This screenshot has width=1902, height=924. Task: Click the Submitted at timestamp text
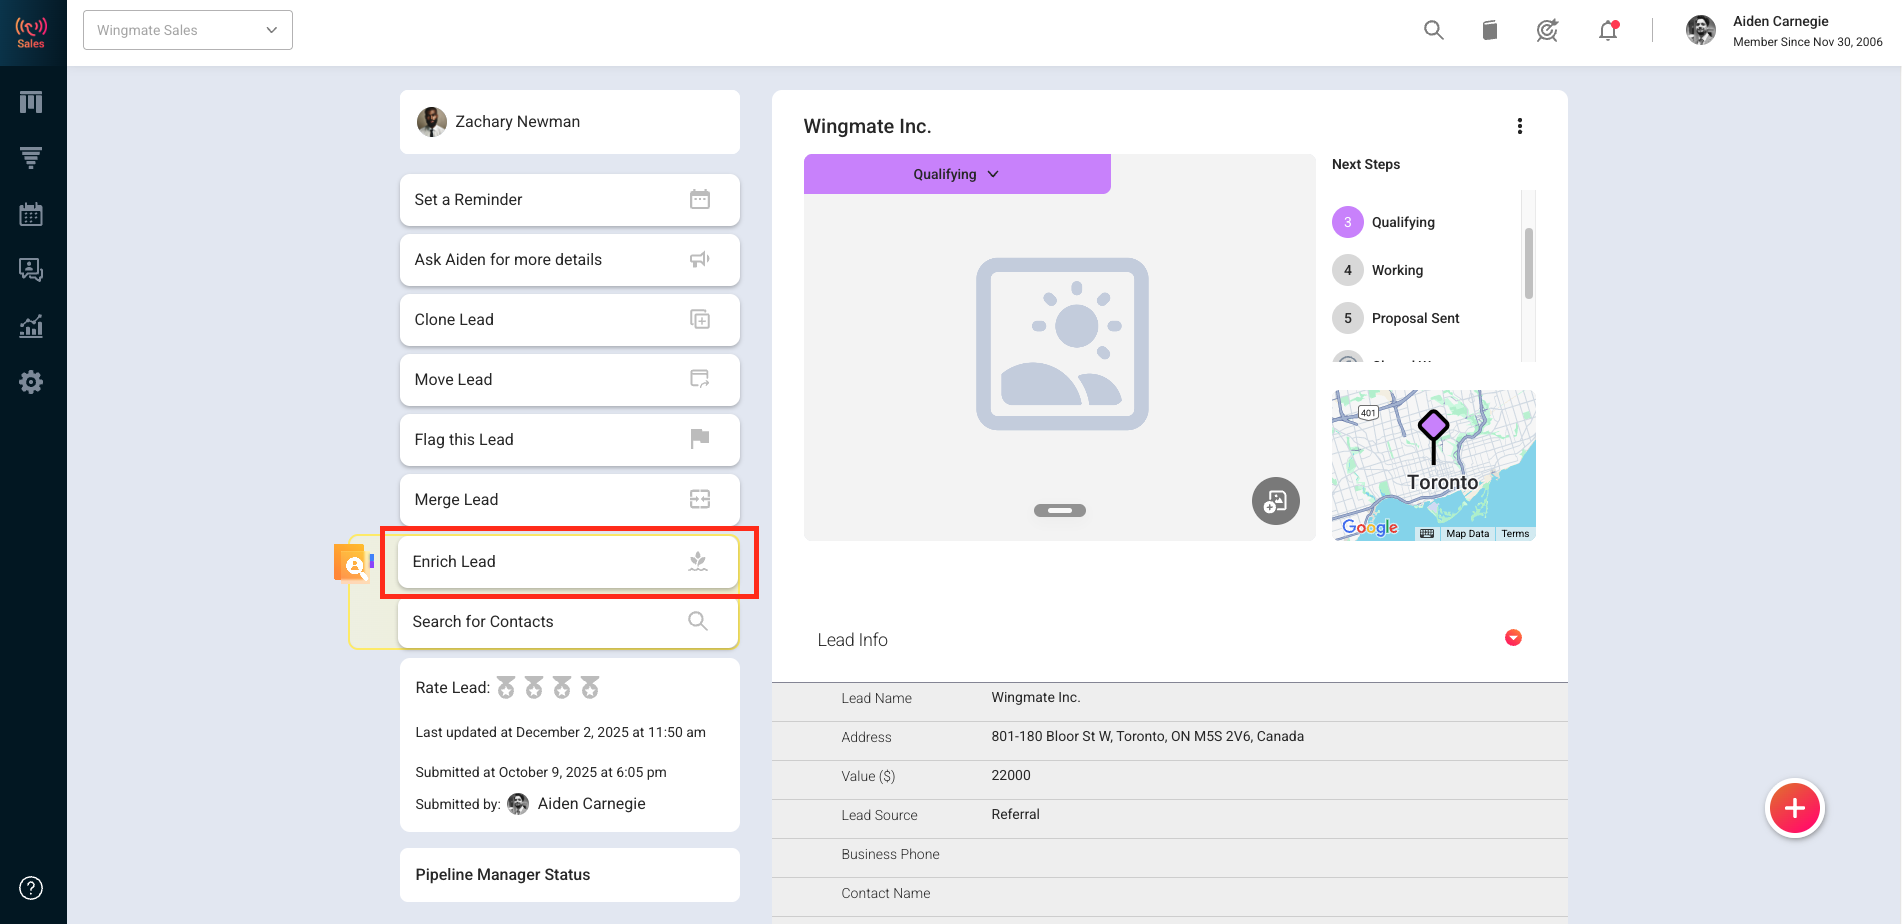541,773
